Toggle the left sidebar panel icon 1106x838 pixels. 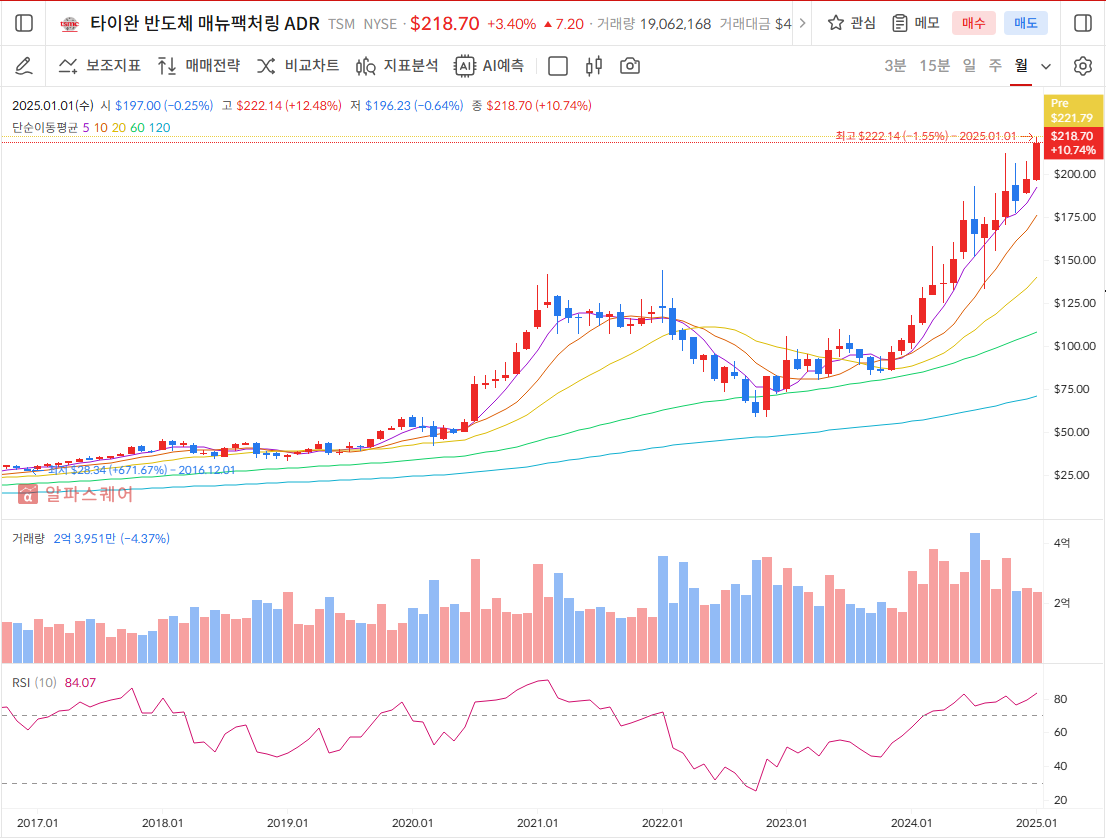pos(24,23)
